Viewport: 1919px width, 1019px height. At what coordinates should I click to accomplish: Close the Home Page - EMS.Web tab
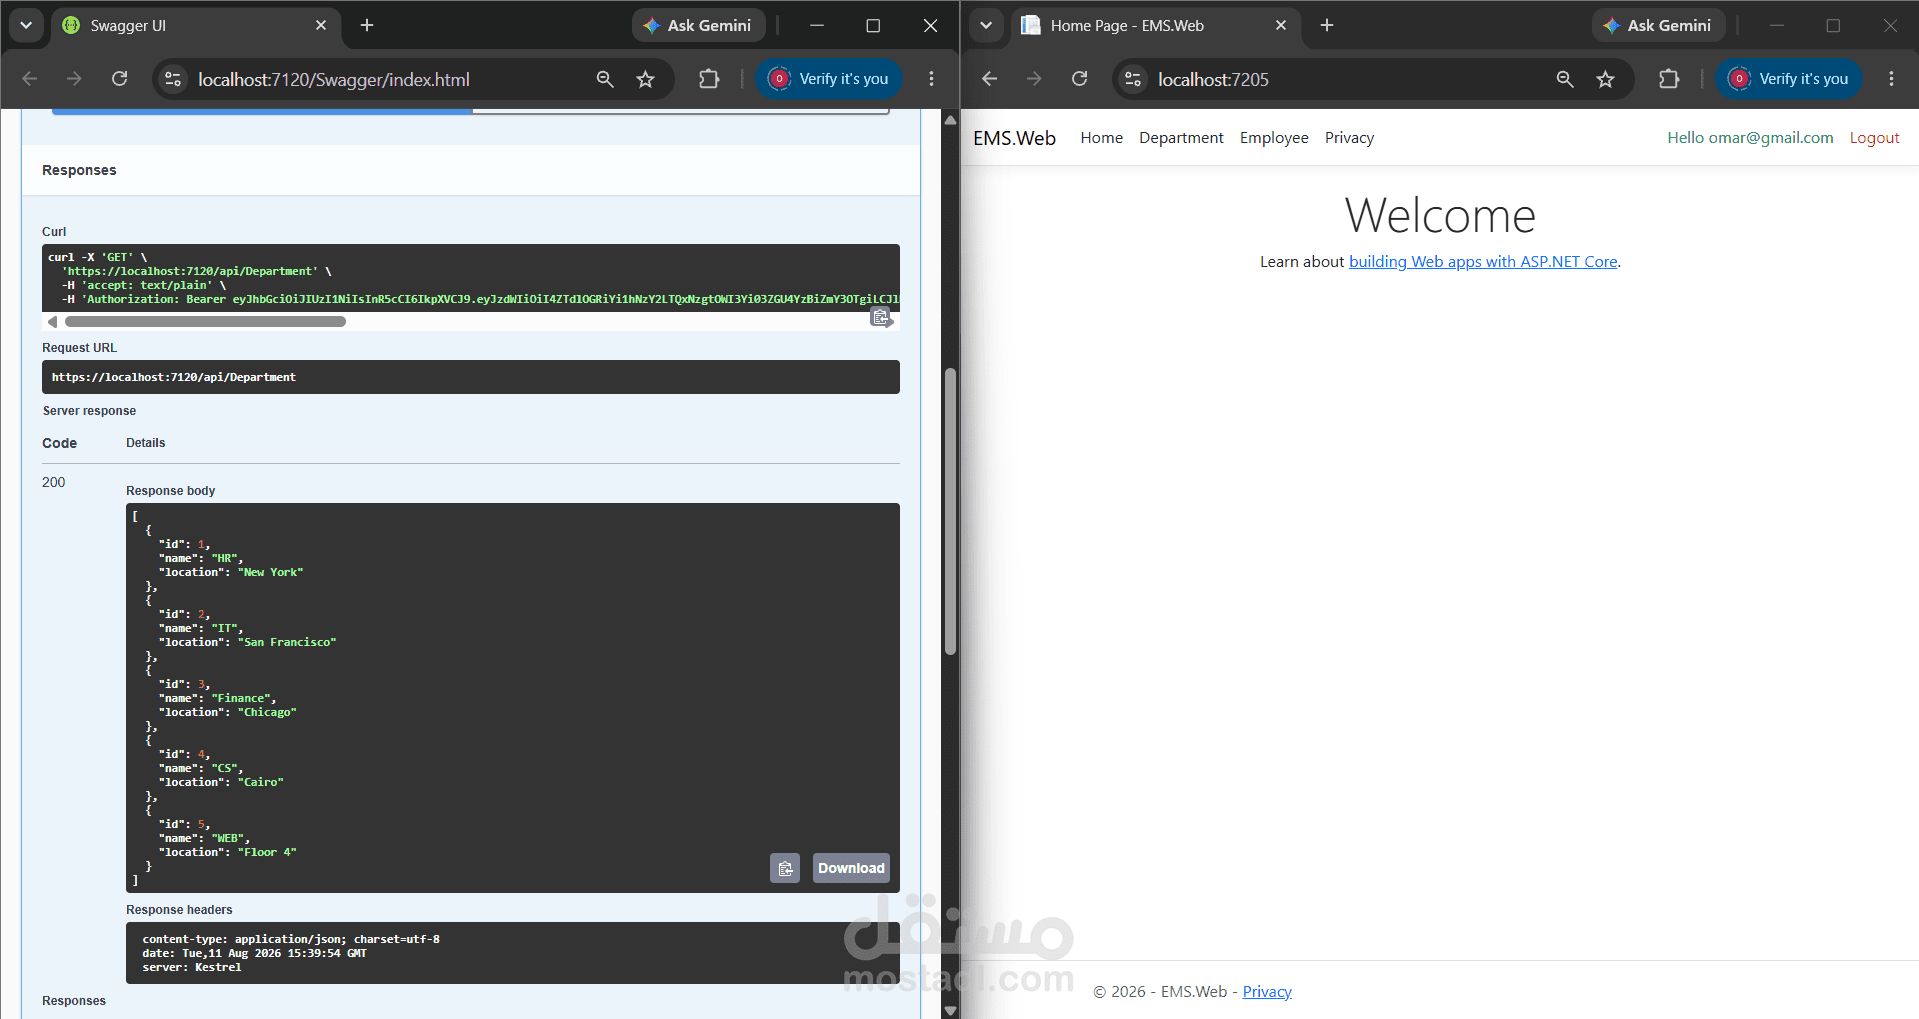click(1281, 25)
